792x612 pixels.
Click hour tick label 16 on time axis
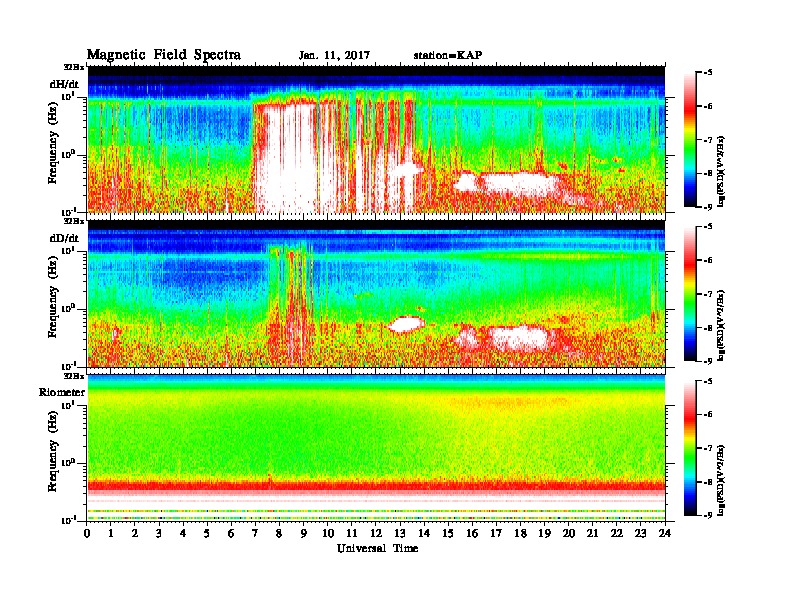click(472, 533)
